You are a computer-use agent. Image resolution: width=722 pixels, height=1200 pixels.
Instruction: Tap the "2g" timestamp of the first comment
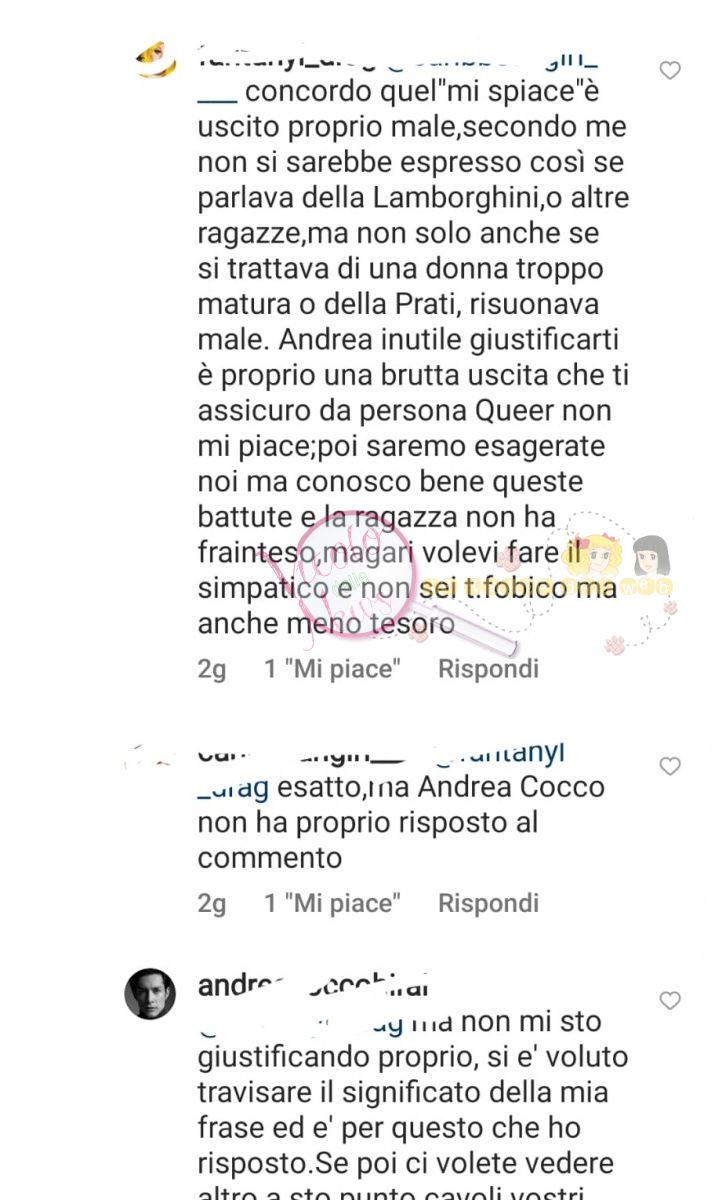pos(212,669)
